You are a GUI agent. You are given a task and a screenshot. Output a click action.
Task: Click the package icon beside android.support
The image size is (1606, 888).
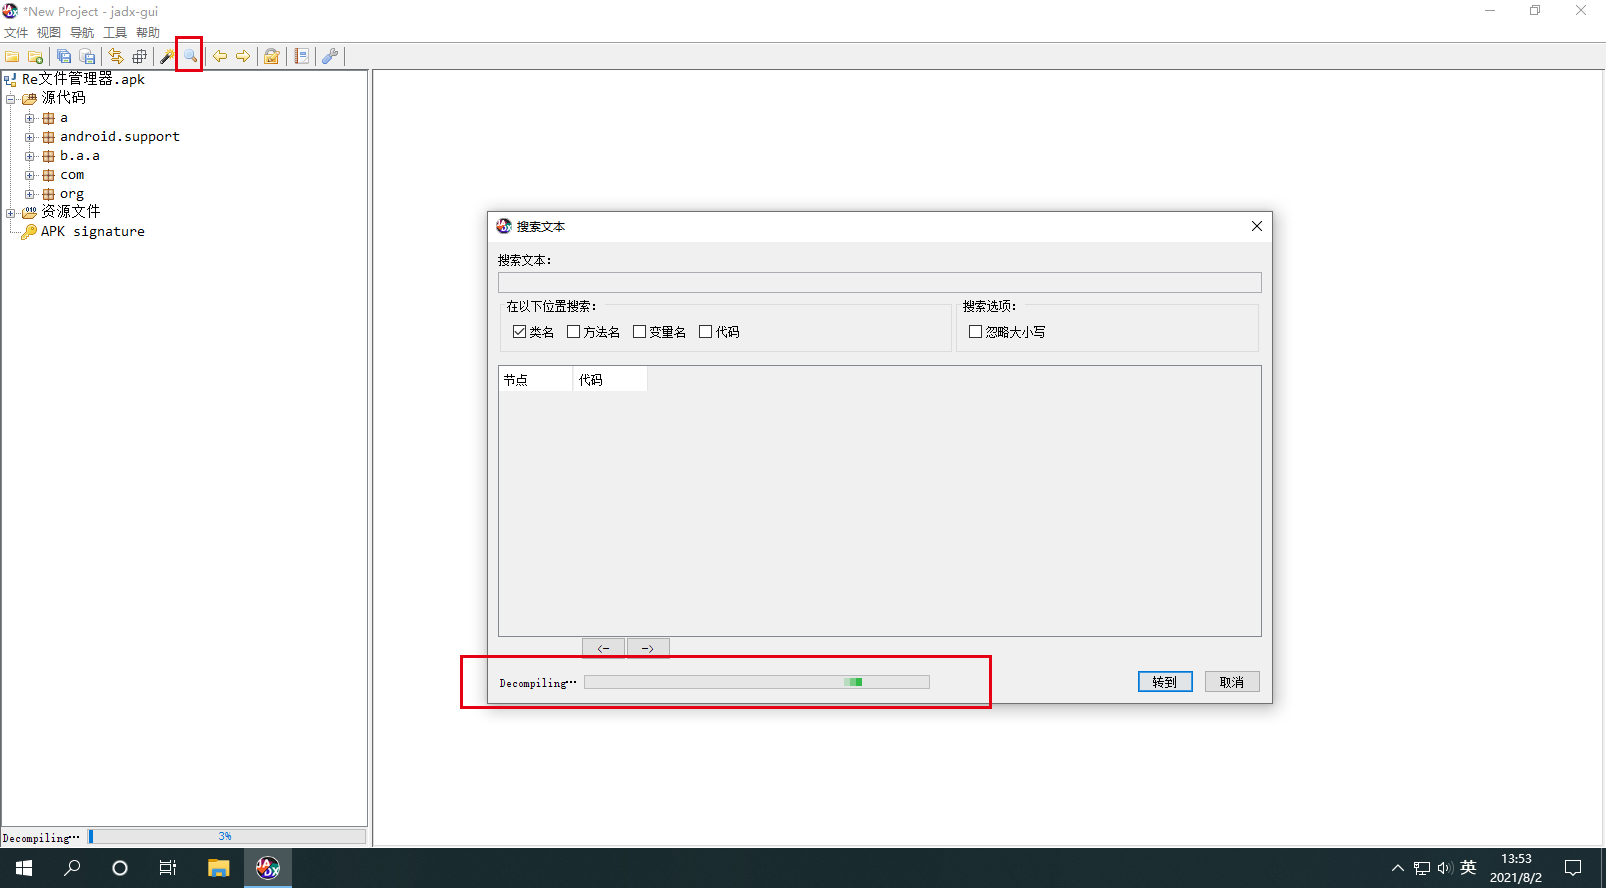[48, 137]
